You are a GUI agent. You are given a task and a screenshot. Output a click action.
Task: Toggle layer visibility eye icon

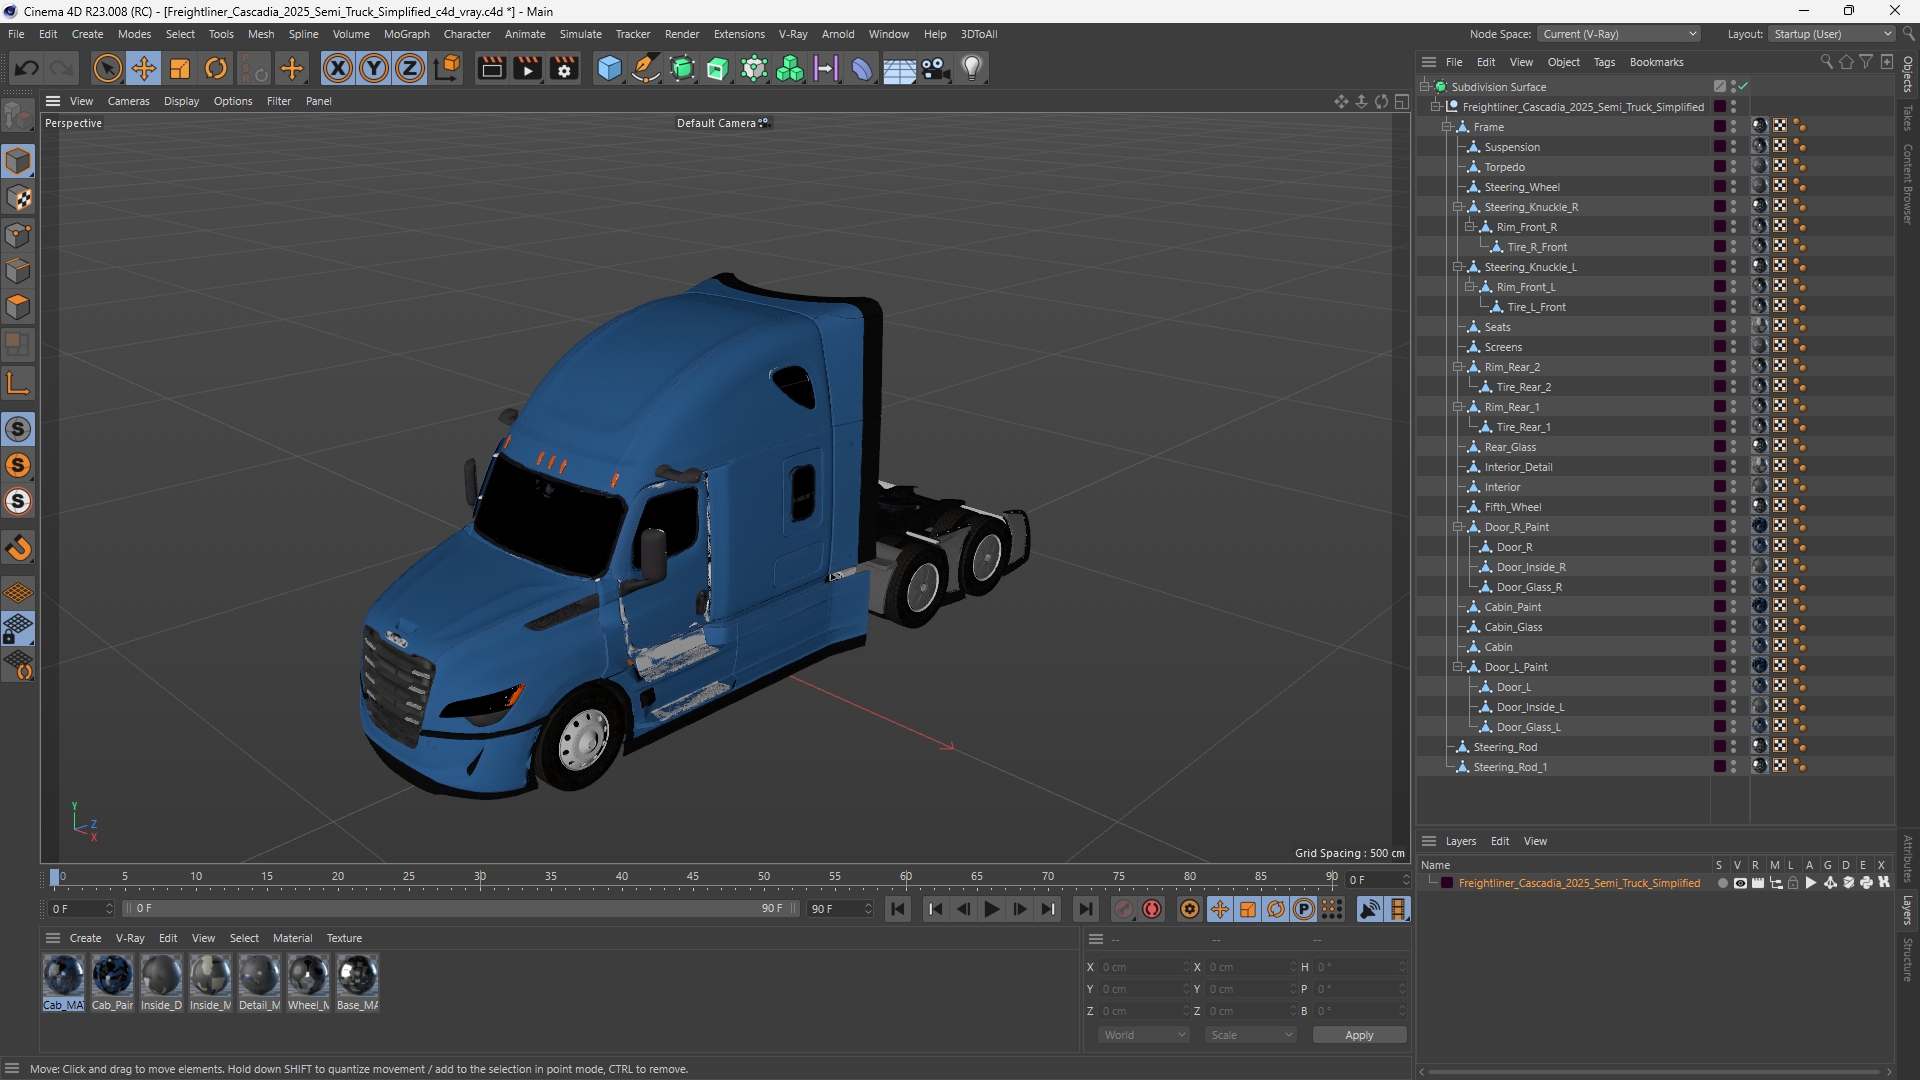(x=1740, y=883)
